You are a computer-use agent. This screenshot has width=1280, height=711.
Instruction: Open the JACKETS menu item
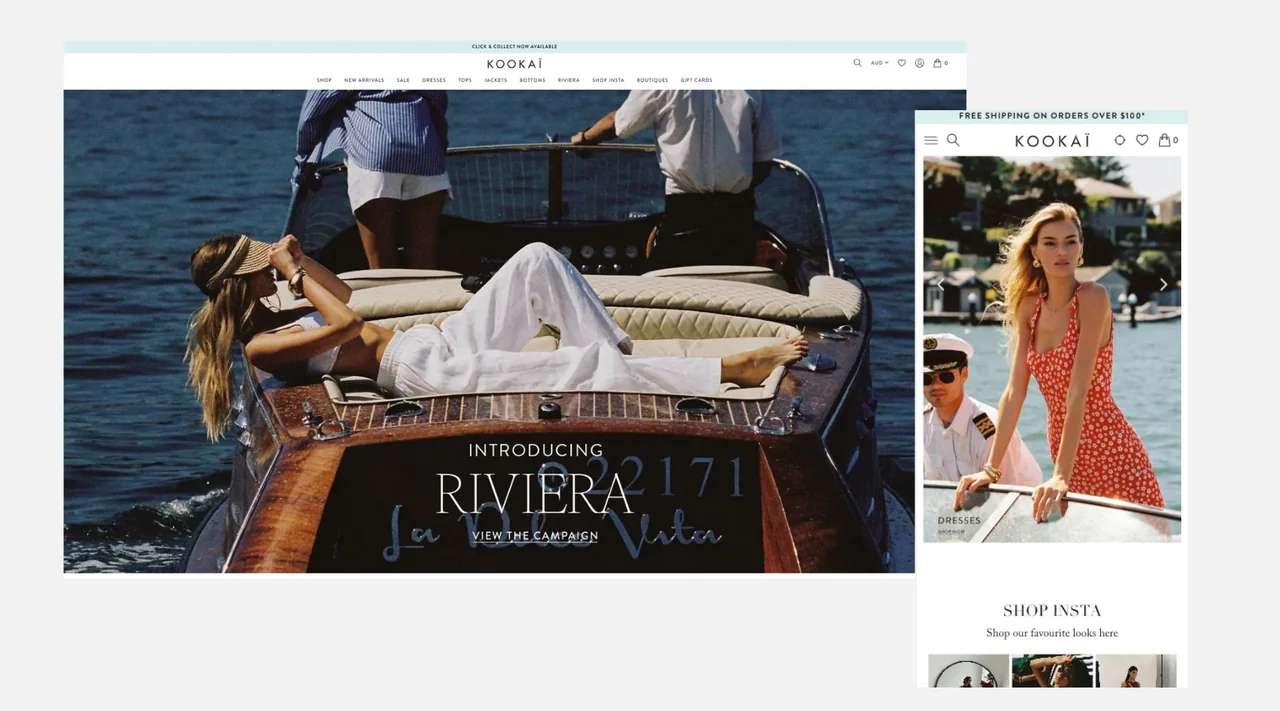coord(496,80)
